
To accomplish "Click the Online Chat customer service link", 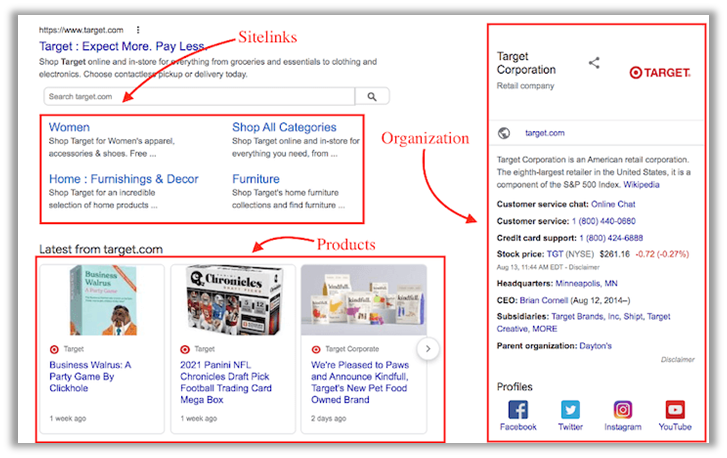I will (613, 204).
